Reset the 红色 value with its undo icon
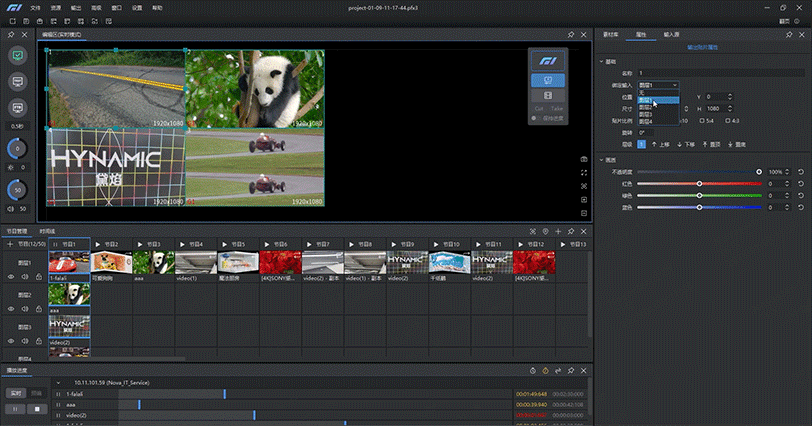812x426 pixels. coord(800,184)
